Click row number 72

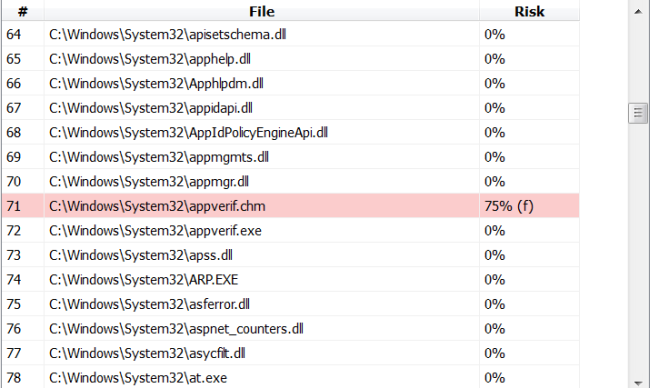[x=13, y=230]
